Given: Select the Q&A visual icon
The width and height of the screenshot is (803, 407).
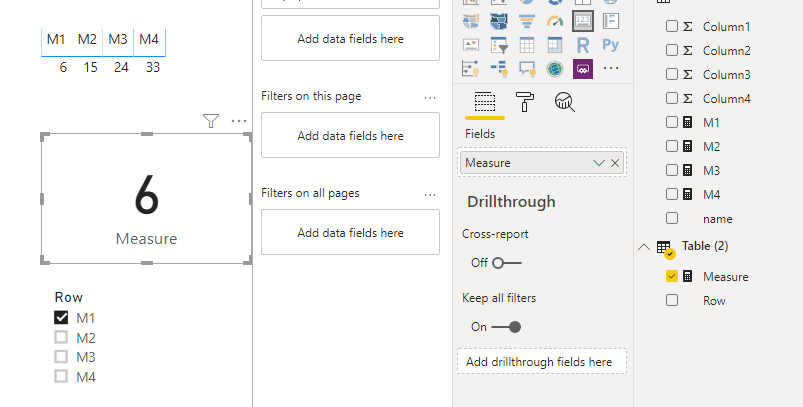Looking at the screenshot, I should pyautogui.click(x=527, y=69).
